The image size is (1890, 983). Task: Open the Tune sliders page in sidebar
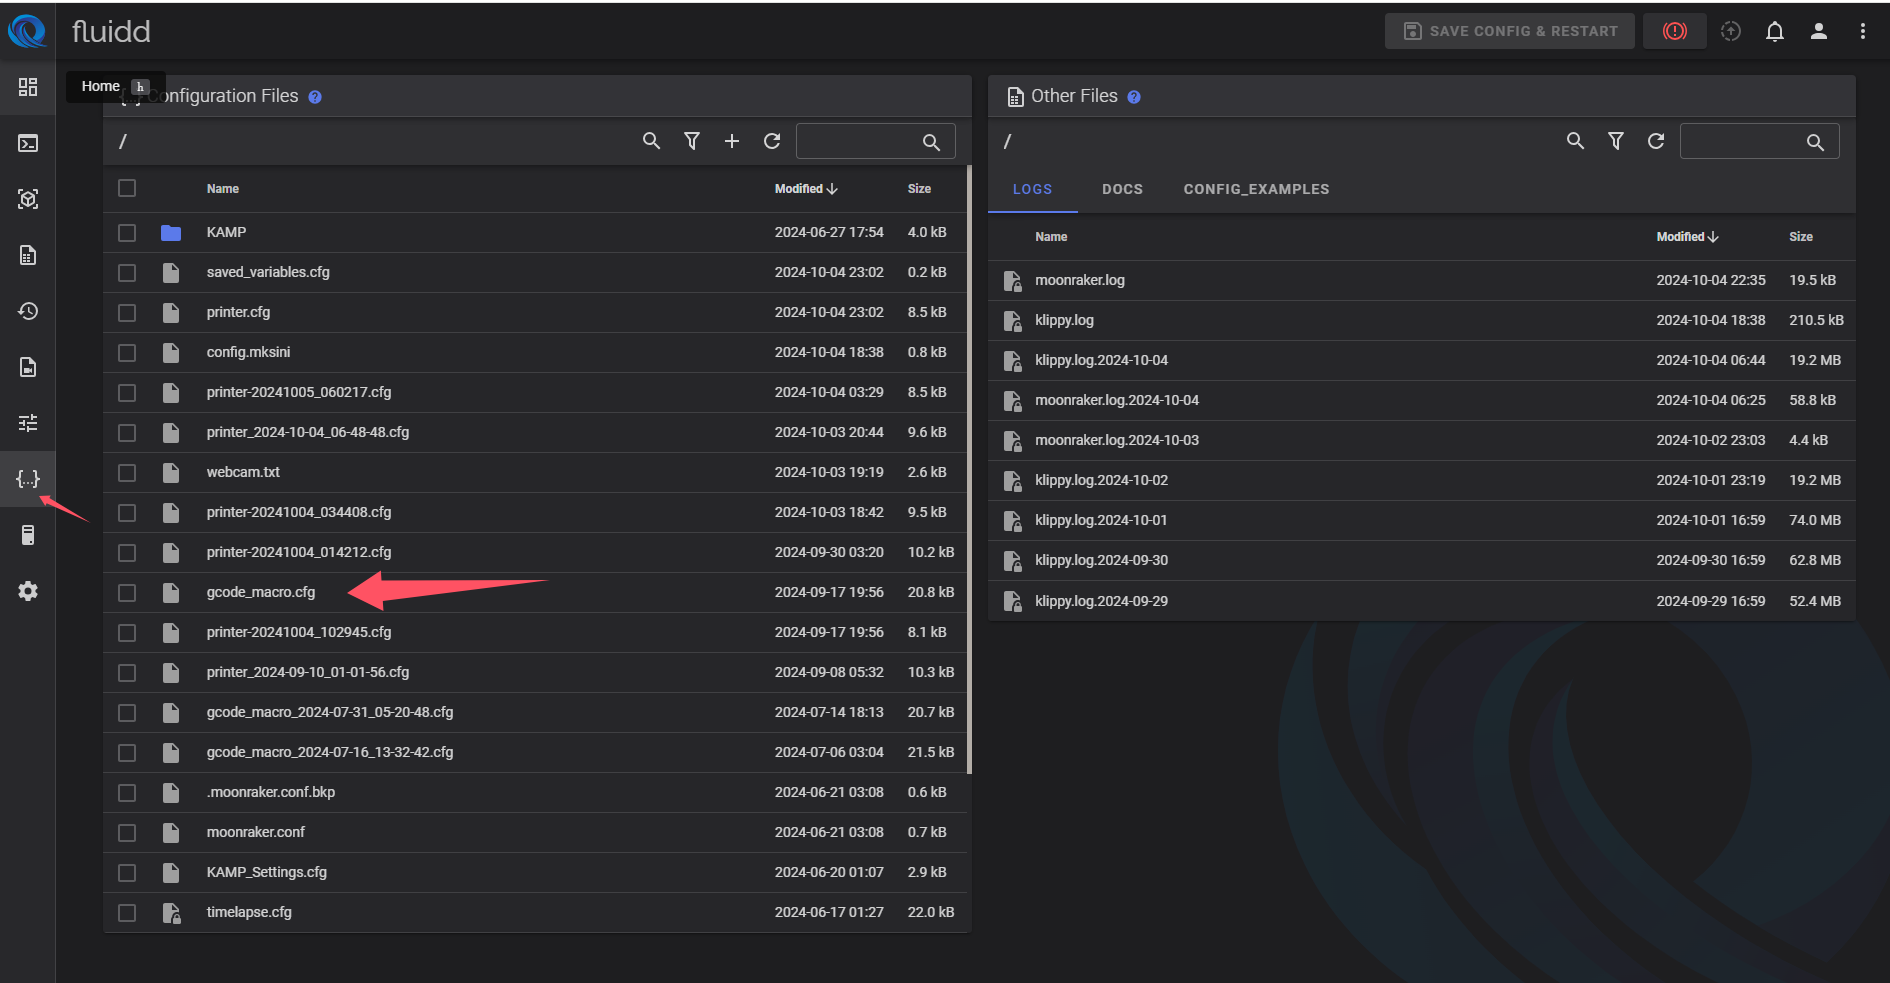pos(28,423)
